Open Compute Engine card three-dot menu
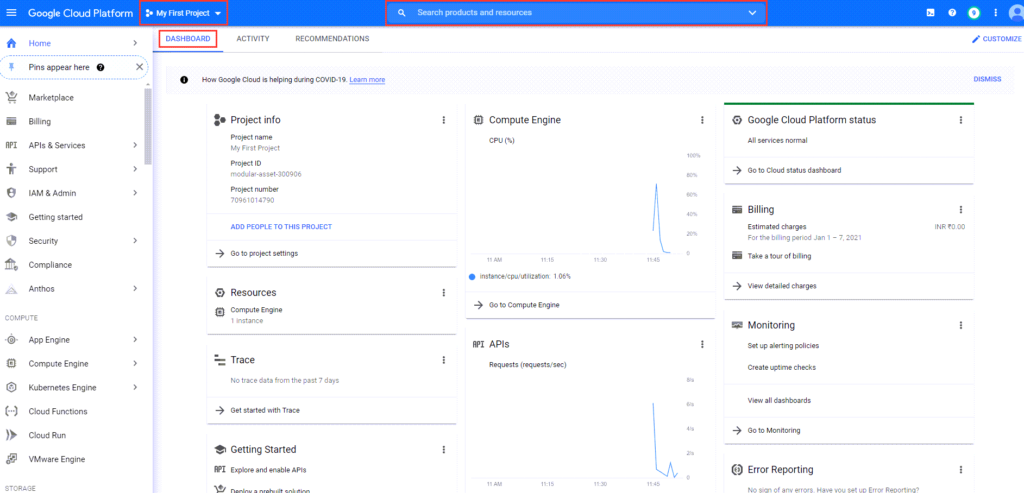The height and width of the screenshot is (493, 1024). coord(702,120)
